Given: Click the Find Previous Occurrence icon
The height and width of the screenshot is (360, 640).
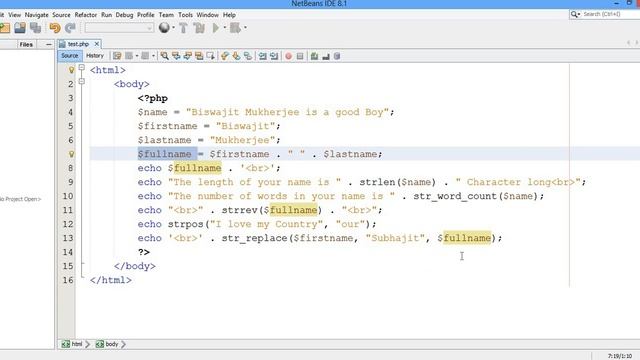Looking at the screenshot, I should point(176,56).
